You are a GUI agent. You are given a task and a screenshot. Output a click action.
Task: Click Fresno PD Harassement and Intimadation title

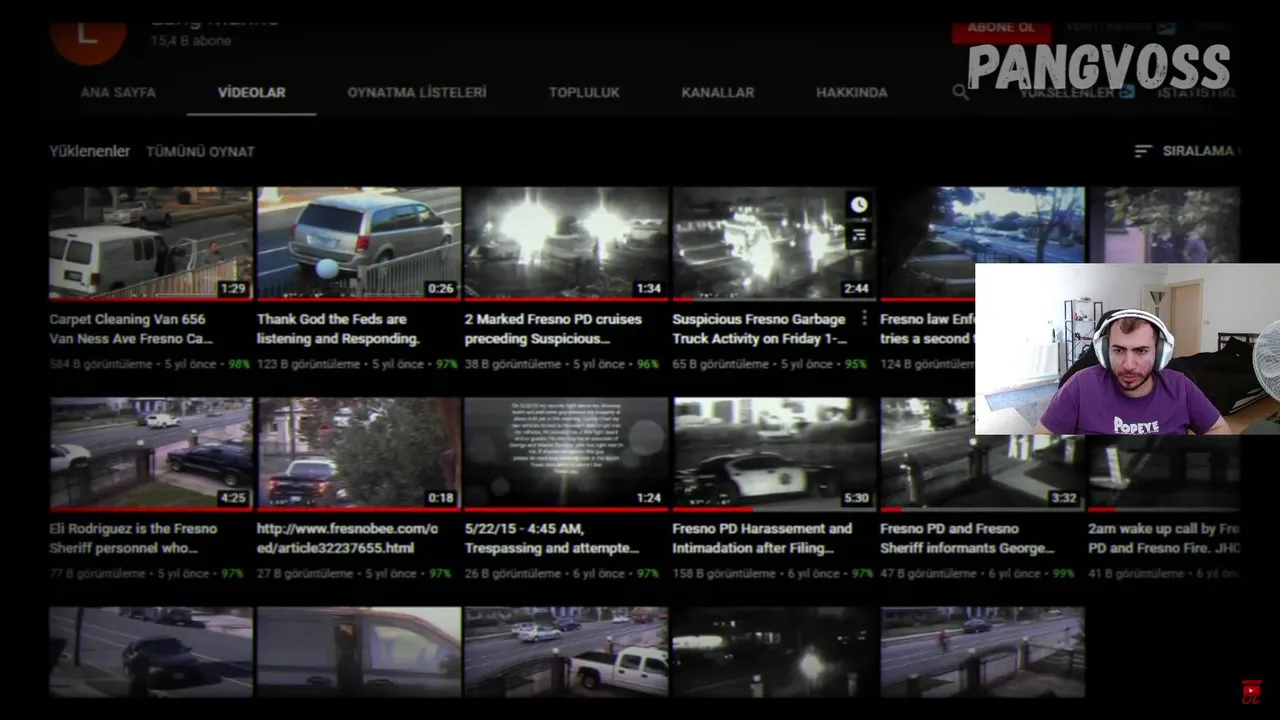click(762, 538)
